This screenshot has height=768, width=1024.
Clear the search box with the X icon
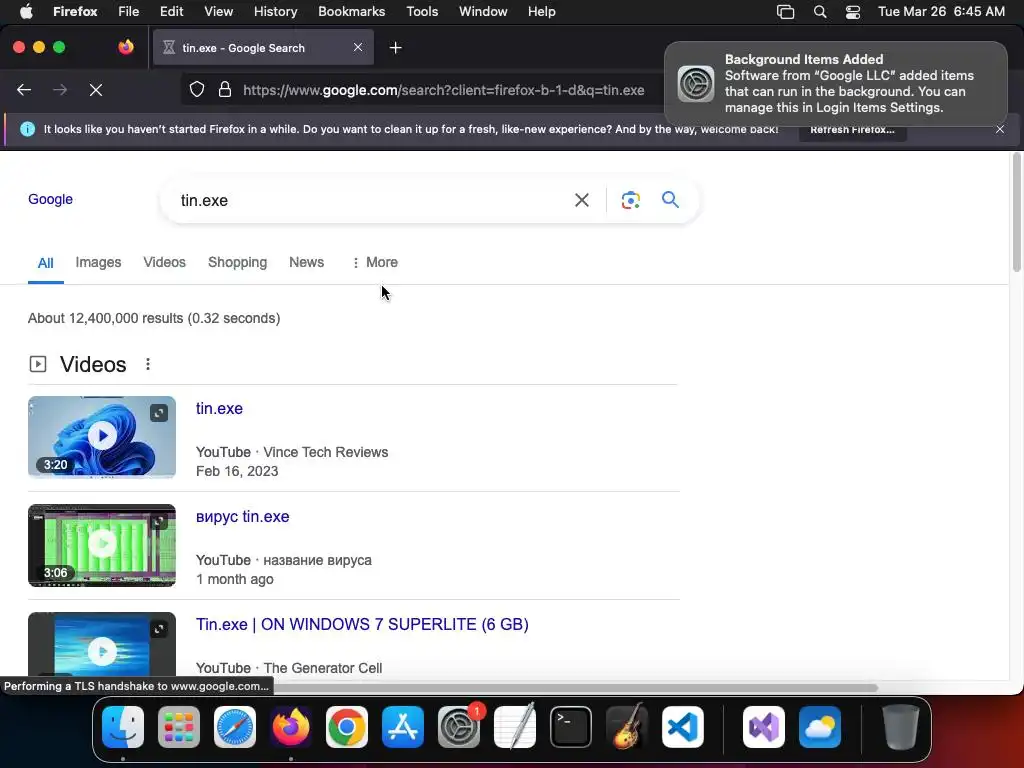[x=581, y=200]
